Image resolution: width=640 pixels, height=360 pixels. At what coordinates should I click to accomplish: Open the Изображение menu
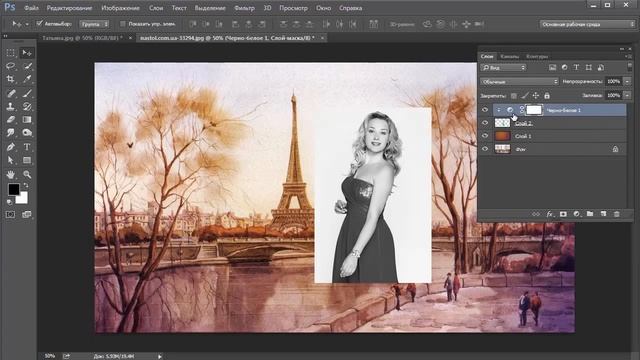pos(120,8)
